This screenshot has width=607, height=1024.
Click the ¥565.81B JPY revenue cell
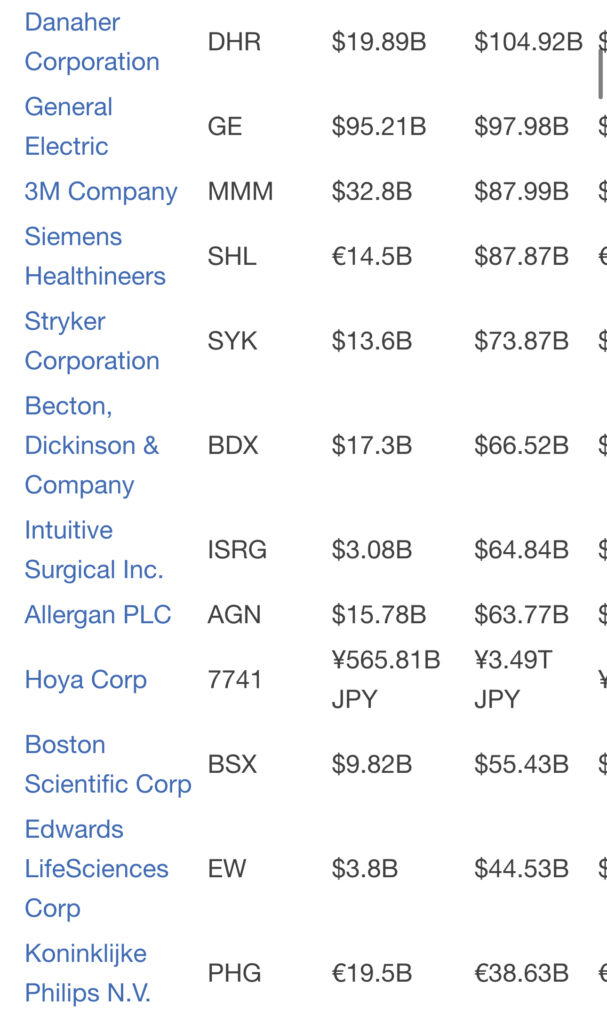pos(386,680)
